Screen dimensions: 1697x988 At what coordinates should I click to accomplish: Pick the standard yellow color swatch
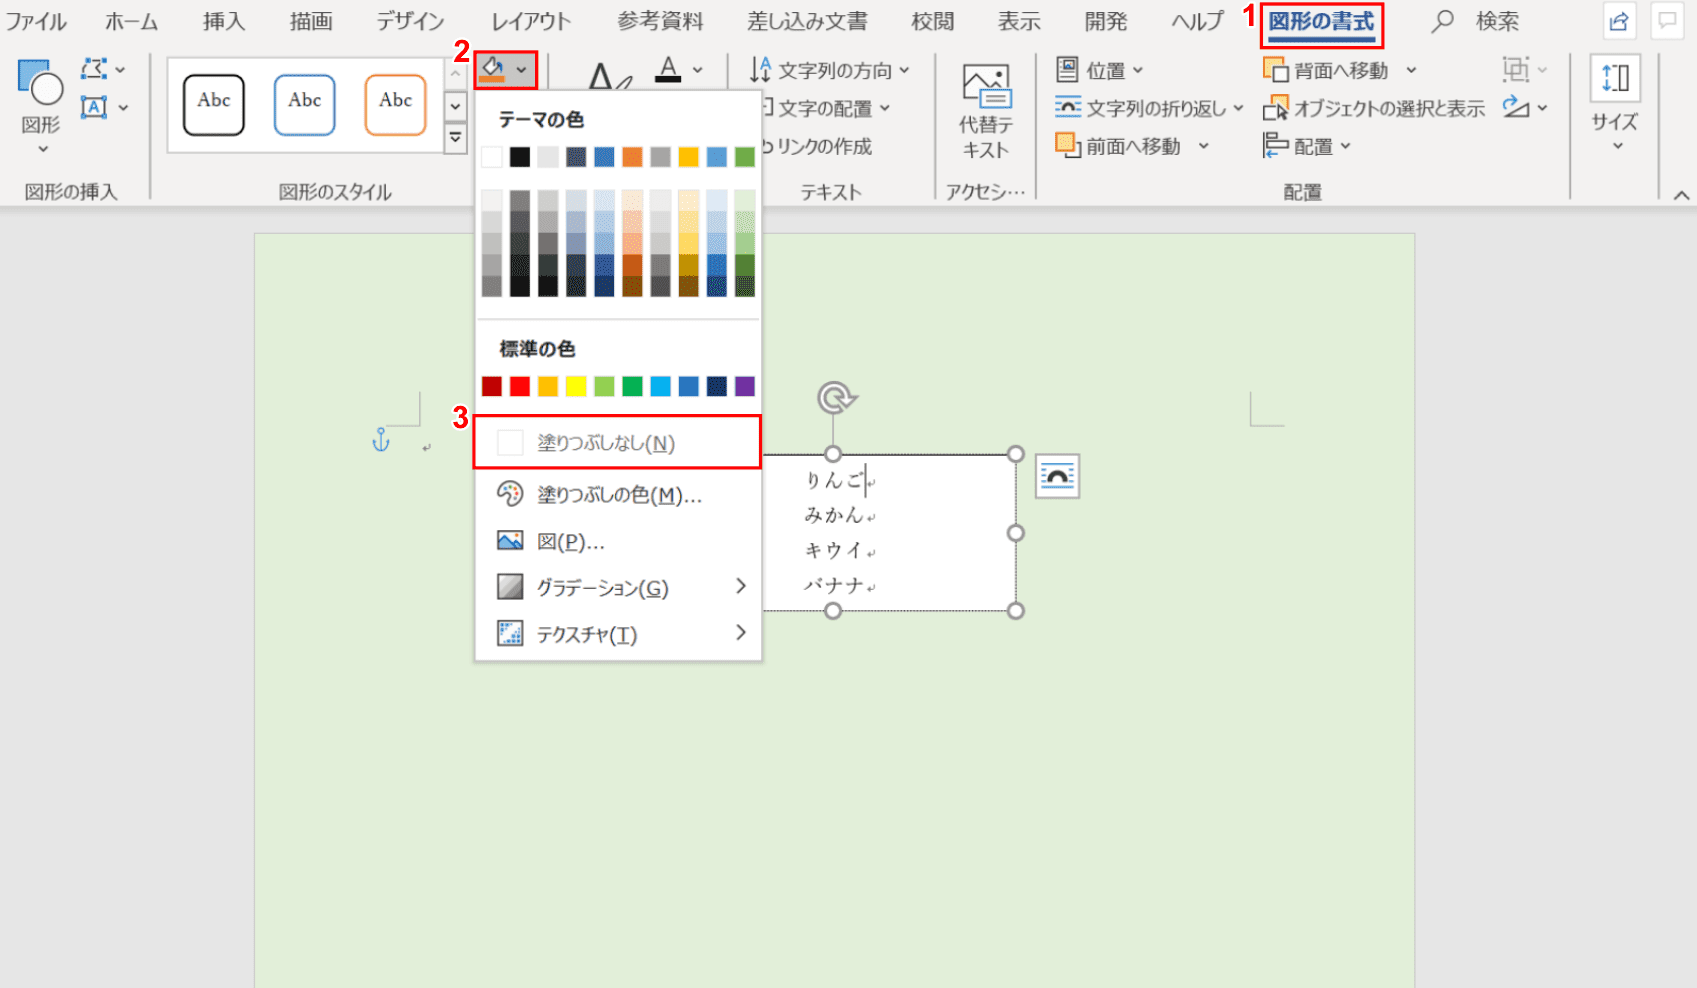[576, 386]
